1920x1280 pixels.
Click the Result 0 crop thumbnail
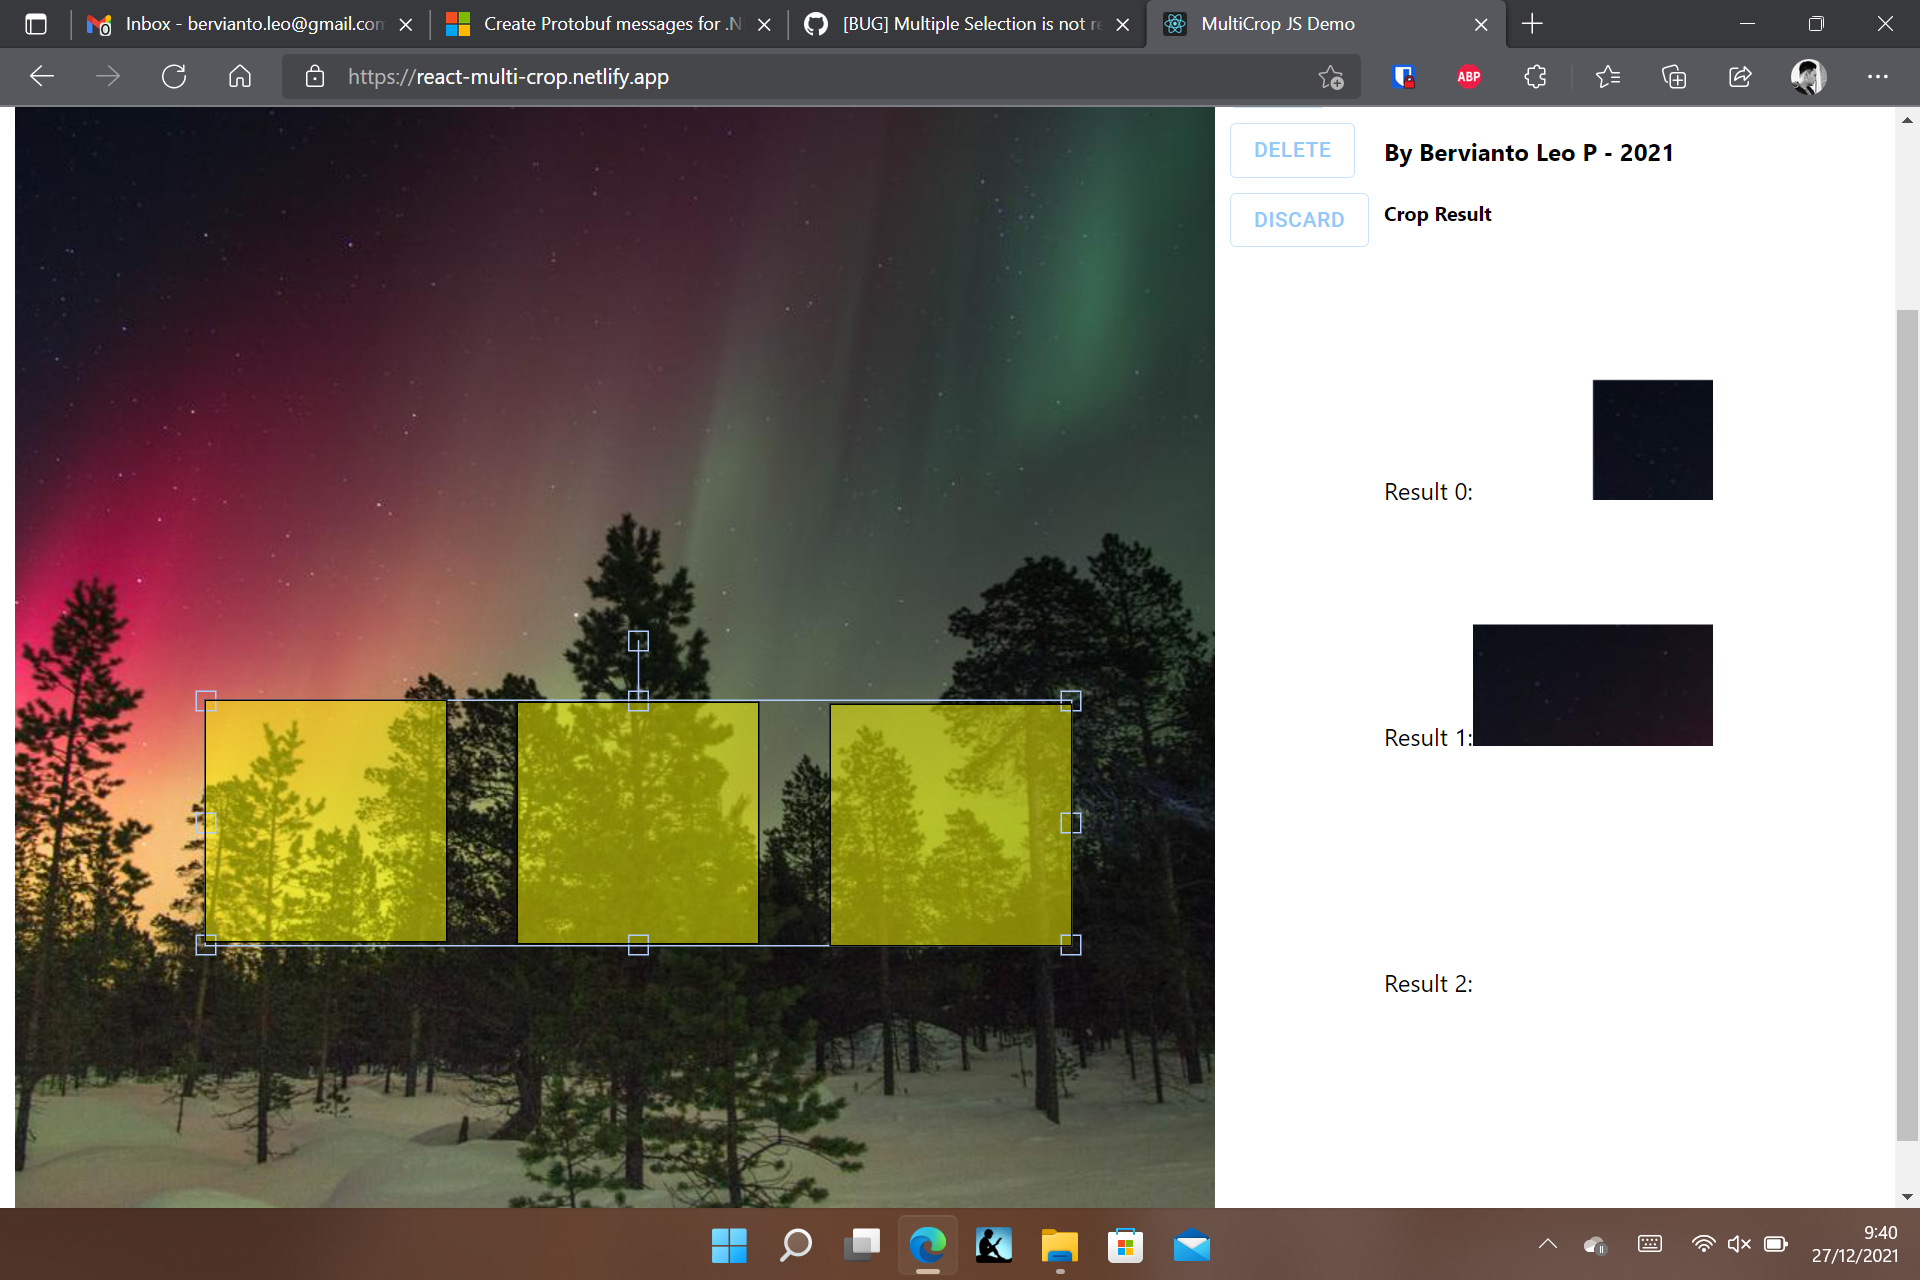pyautogui.click(x=1652, y=440)
